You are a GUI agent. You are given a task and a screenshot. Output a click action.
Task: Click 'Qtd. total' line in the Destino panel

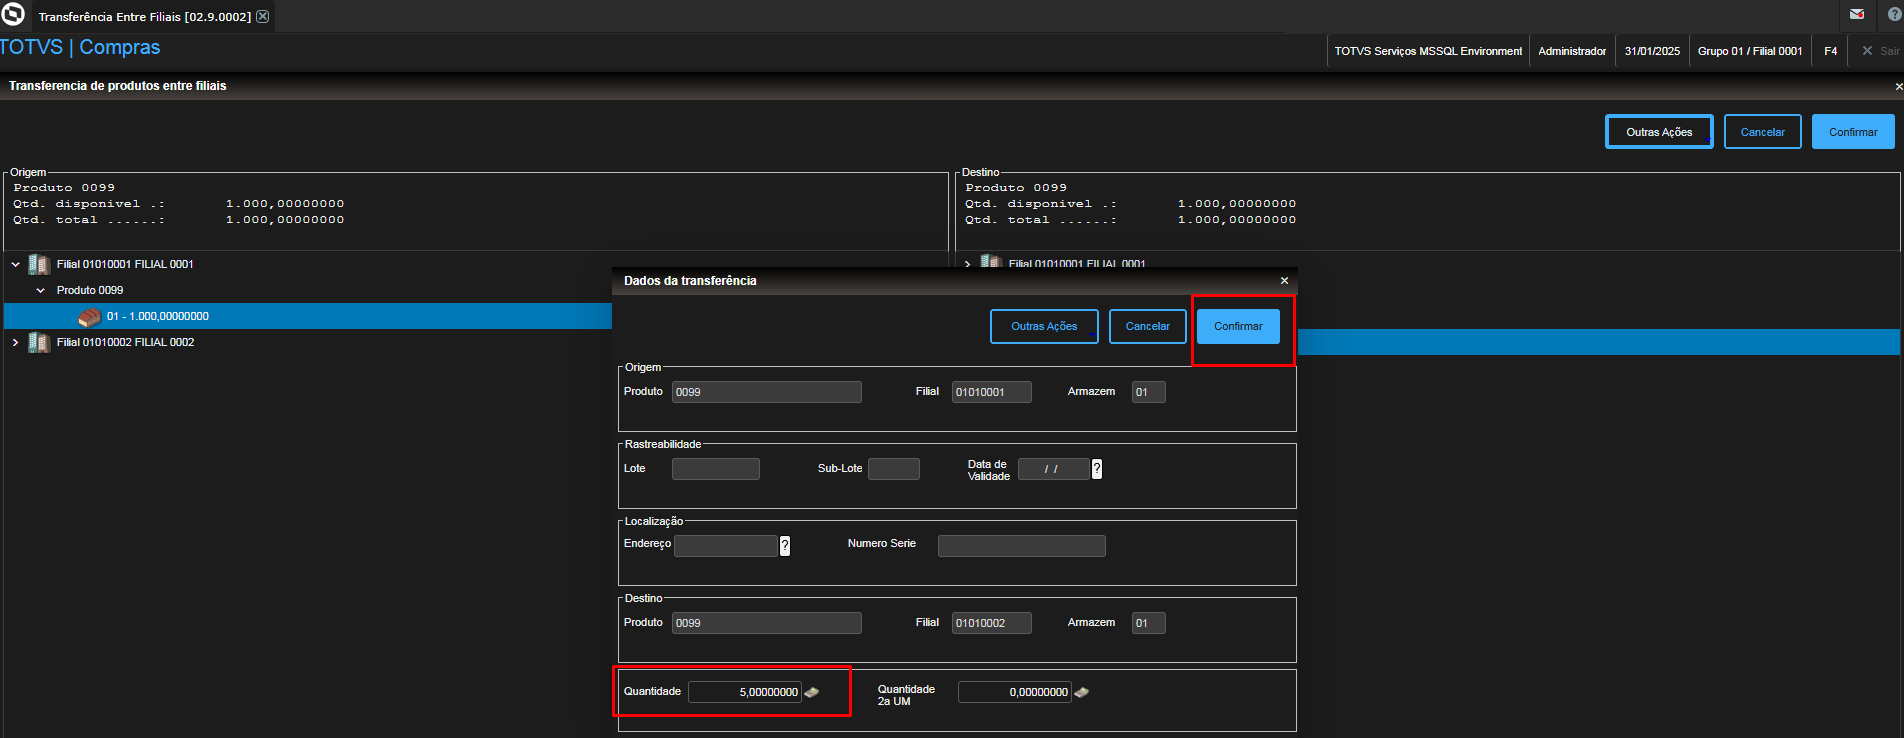(x=1130, y=220)
